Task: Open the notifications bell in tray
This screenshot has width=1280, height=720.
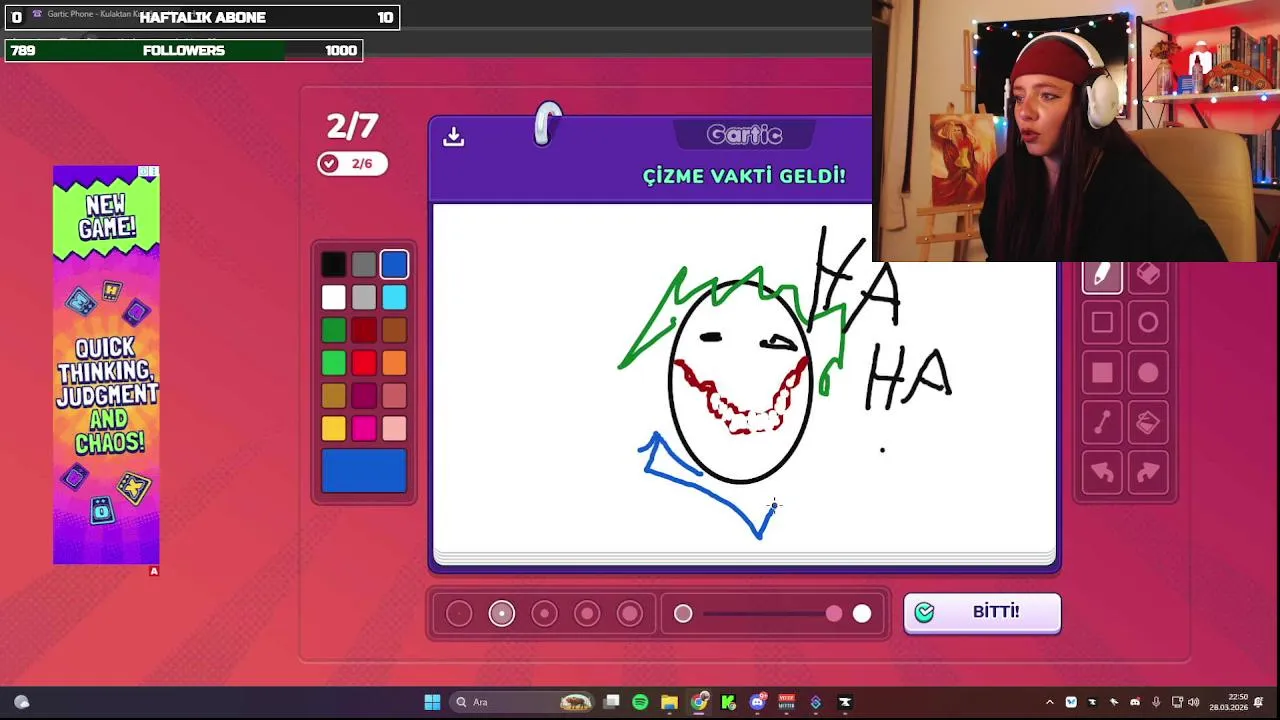Action: [1259, 702]
